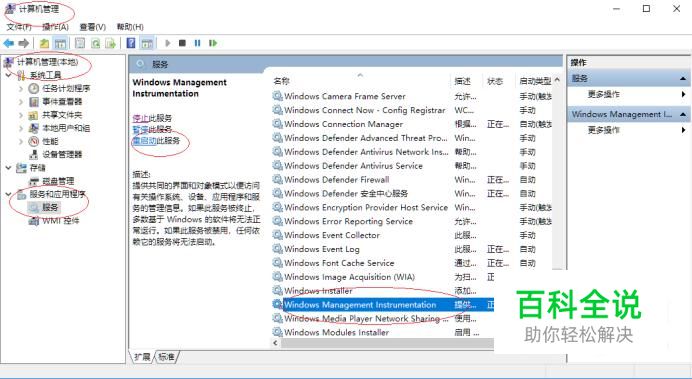Screen dimensions: 692x379
Task: Expand the 任务计划程序 node
Action: coord(21,89)
